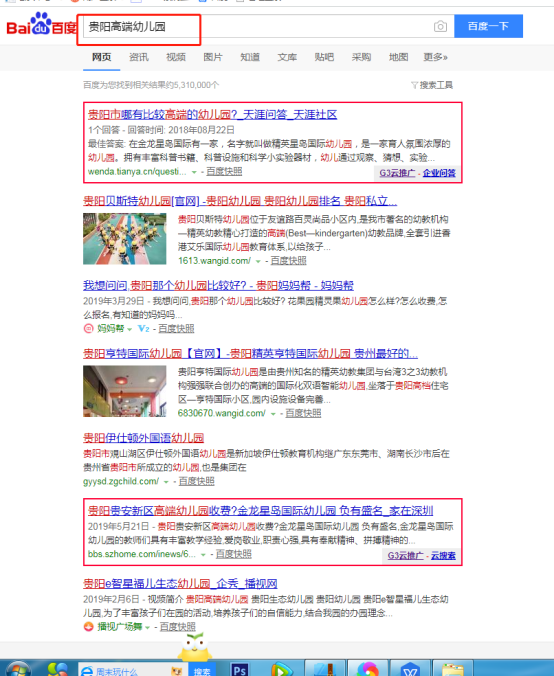The width and height of the screenshot is (554, 676).
Task: Open the colorful pinwheel taskbar icon
Action: (x=367, y=669)
